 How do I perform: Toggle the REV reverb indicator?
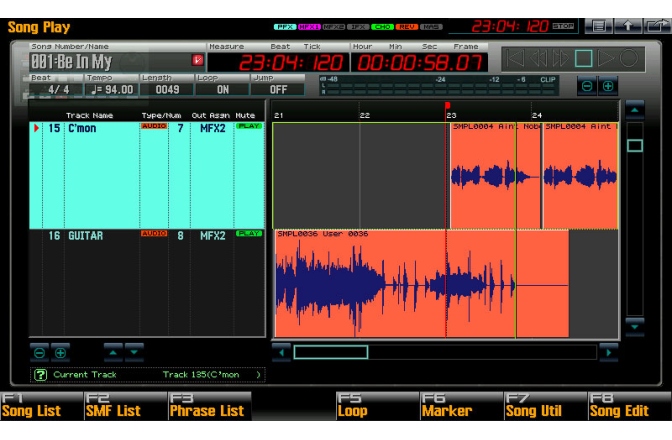407,27
